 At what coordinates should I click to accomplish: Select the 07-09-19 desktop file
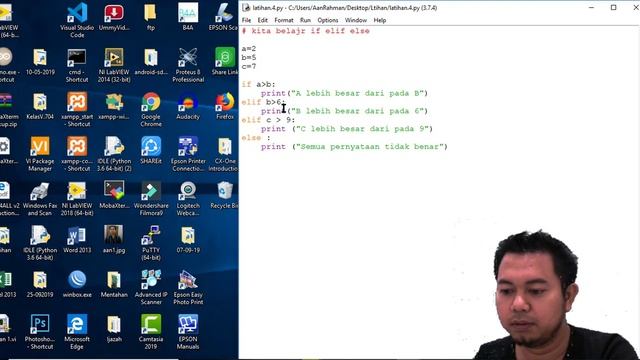coord(188,239)
